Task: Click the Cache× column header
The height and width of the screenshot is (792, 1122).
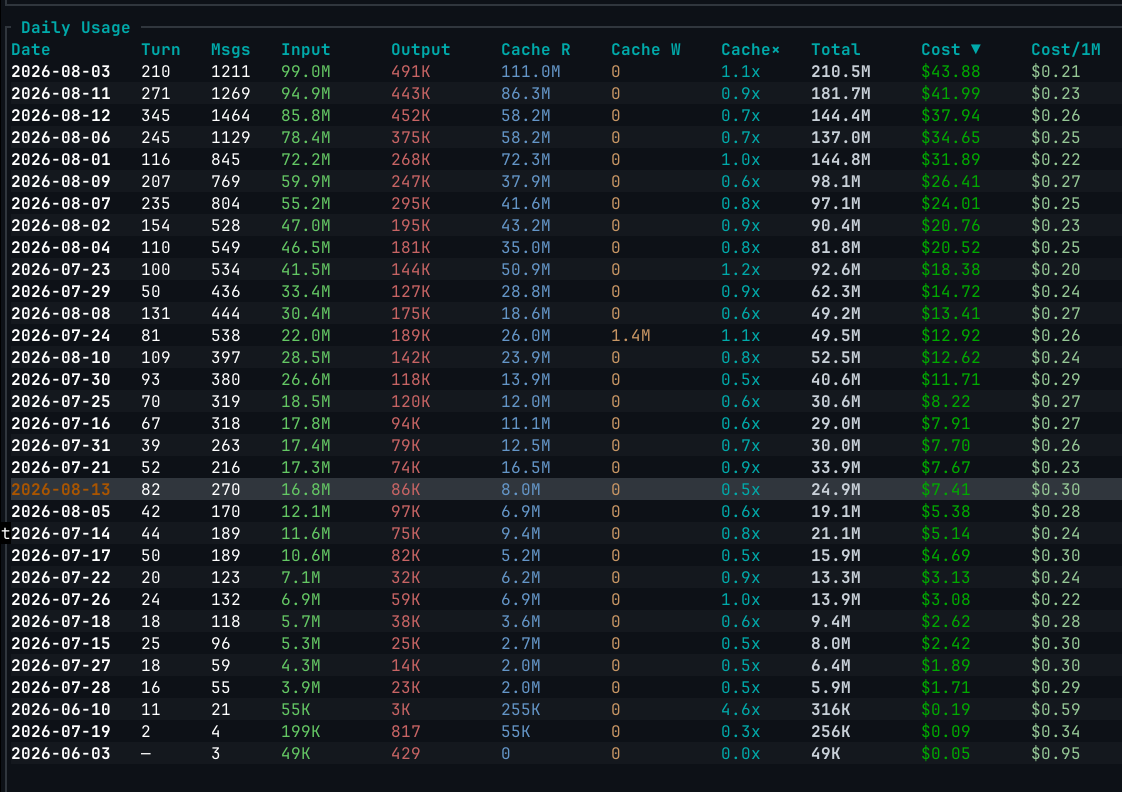Action: (x=751, y=49)
